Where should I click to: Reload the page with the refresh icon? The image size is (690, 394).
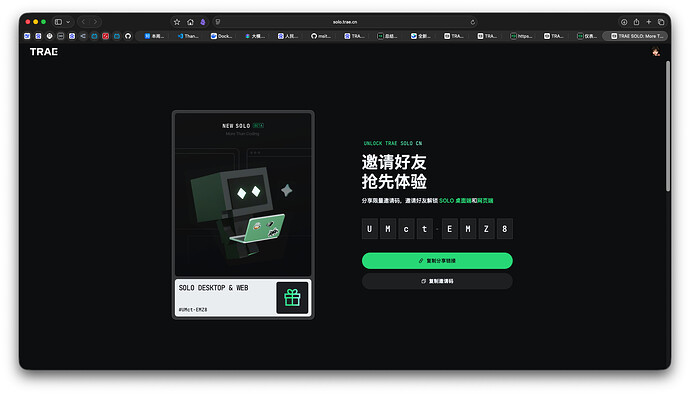click(473, 22)
